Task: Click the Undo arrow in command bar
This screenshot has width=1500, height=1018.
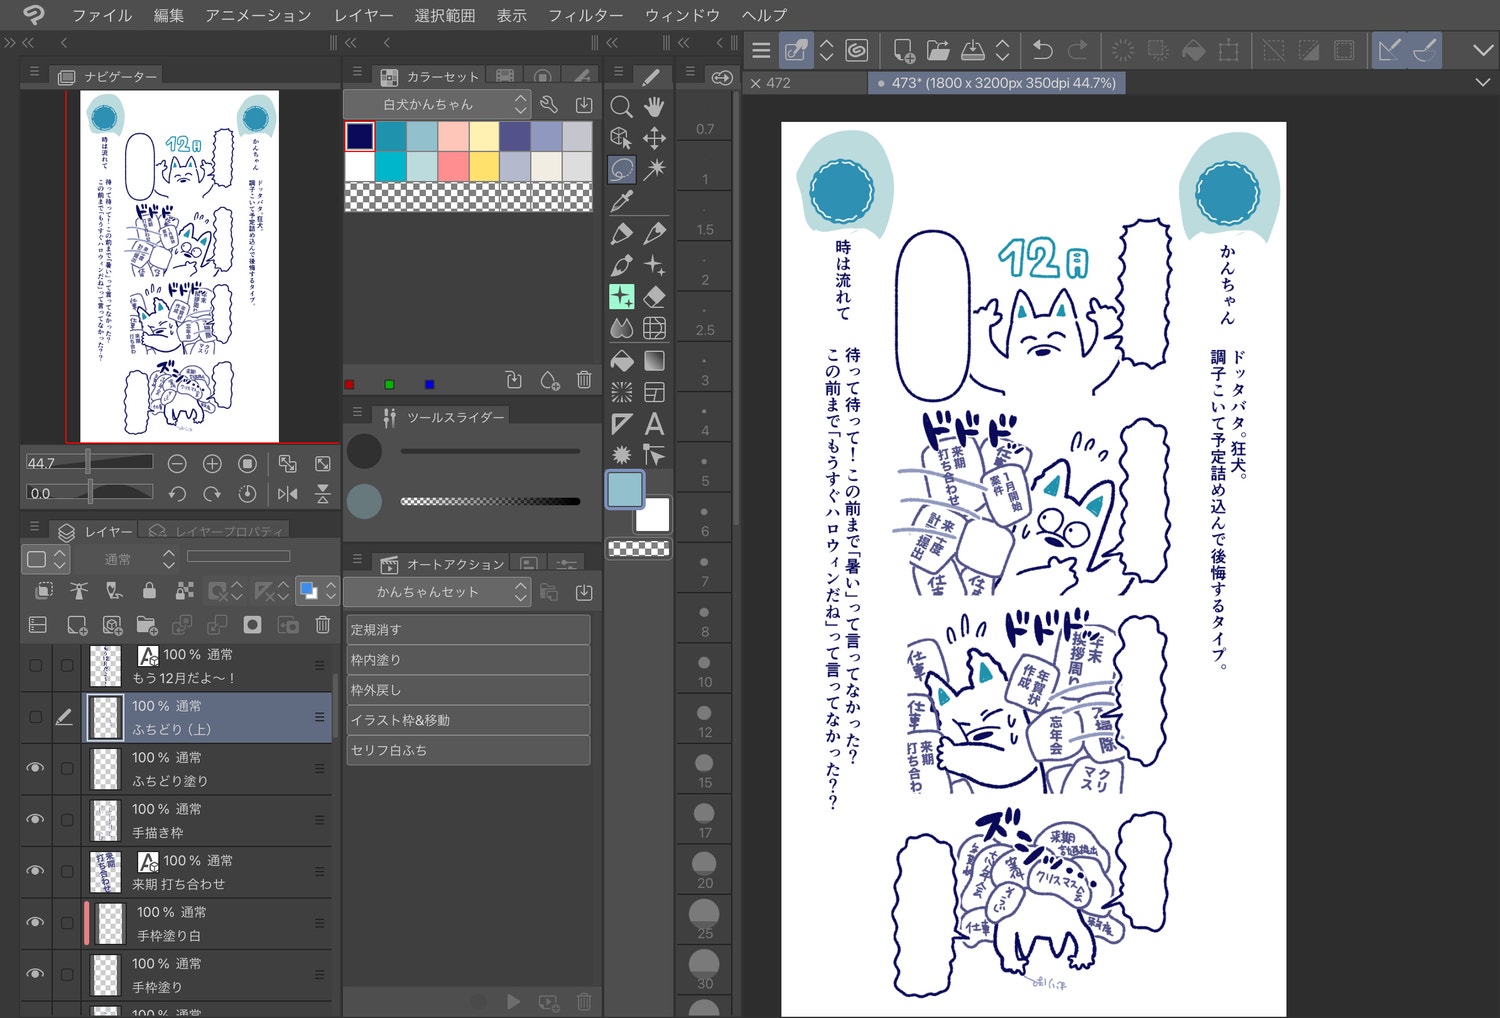Action: pos(1042,50)
